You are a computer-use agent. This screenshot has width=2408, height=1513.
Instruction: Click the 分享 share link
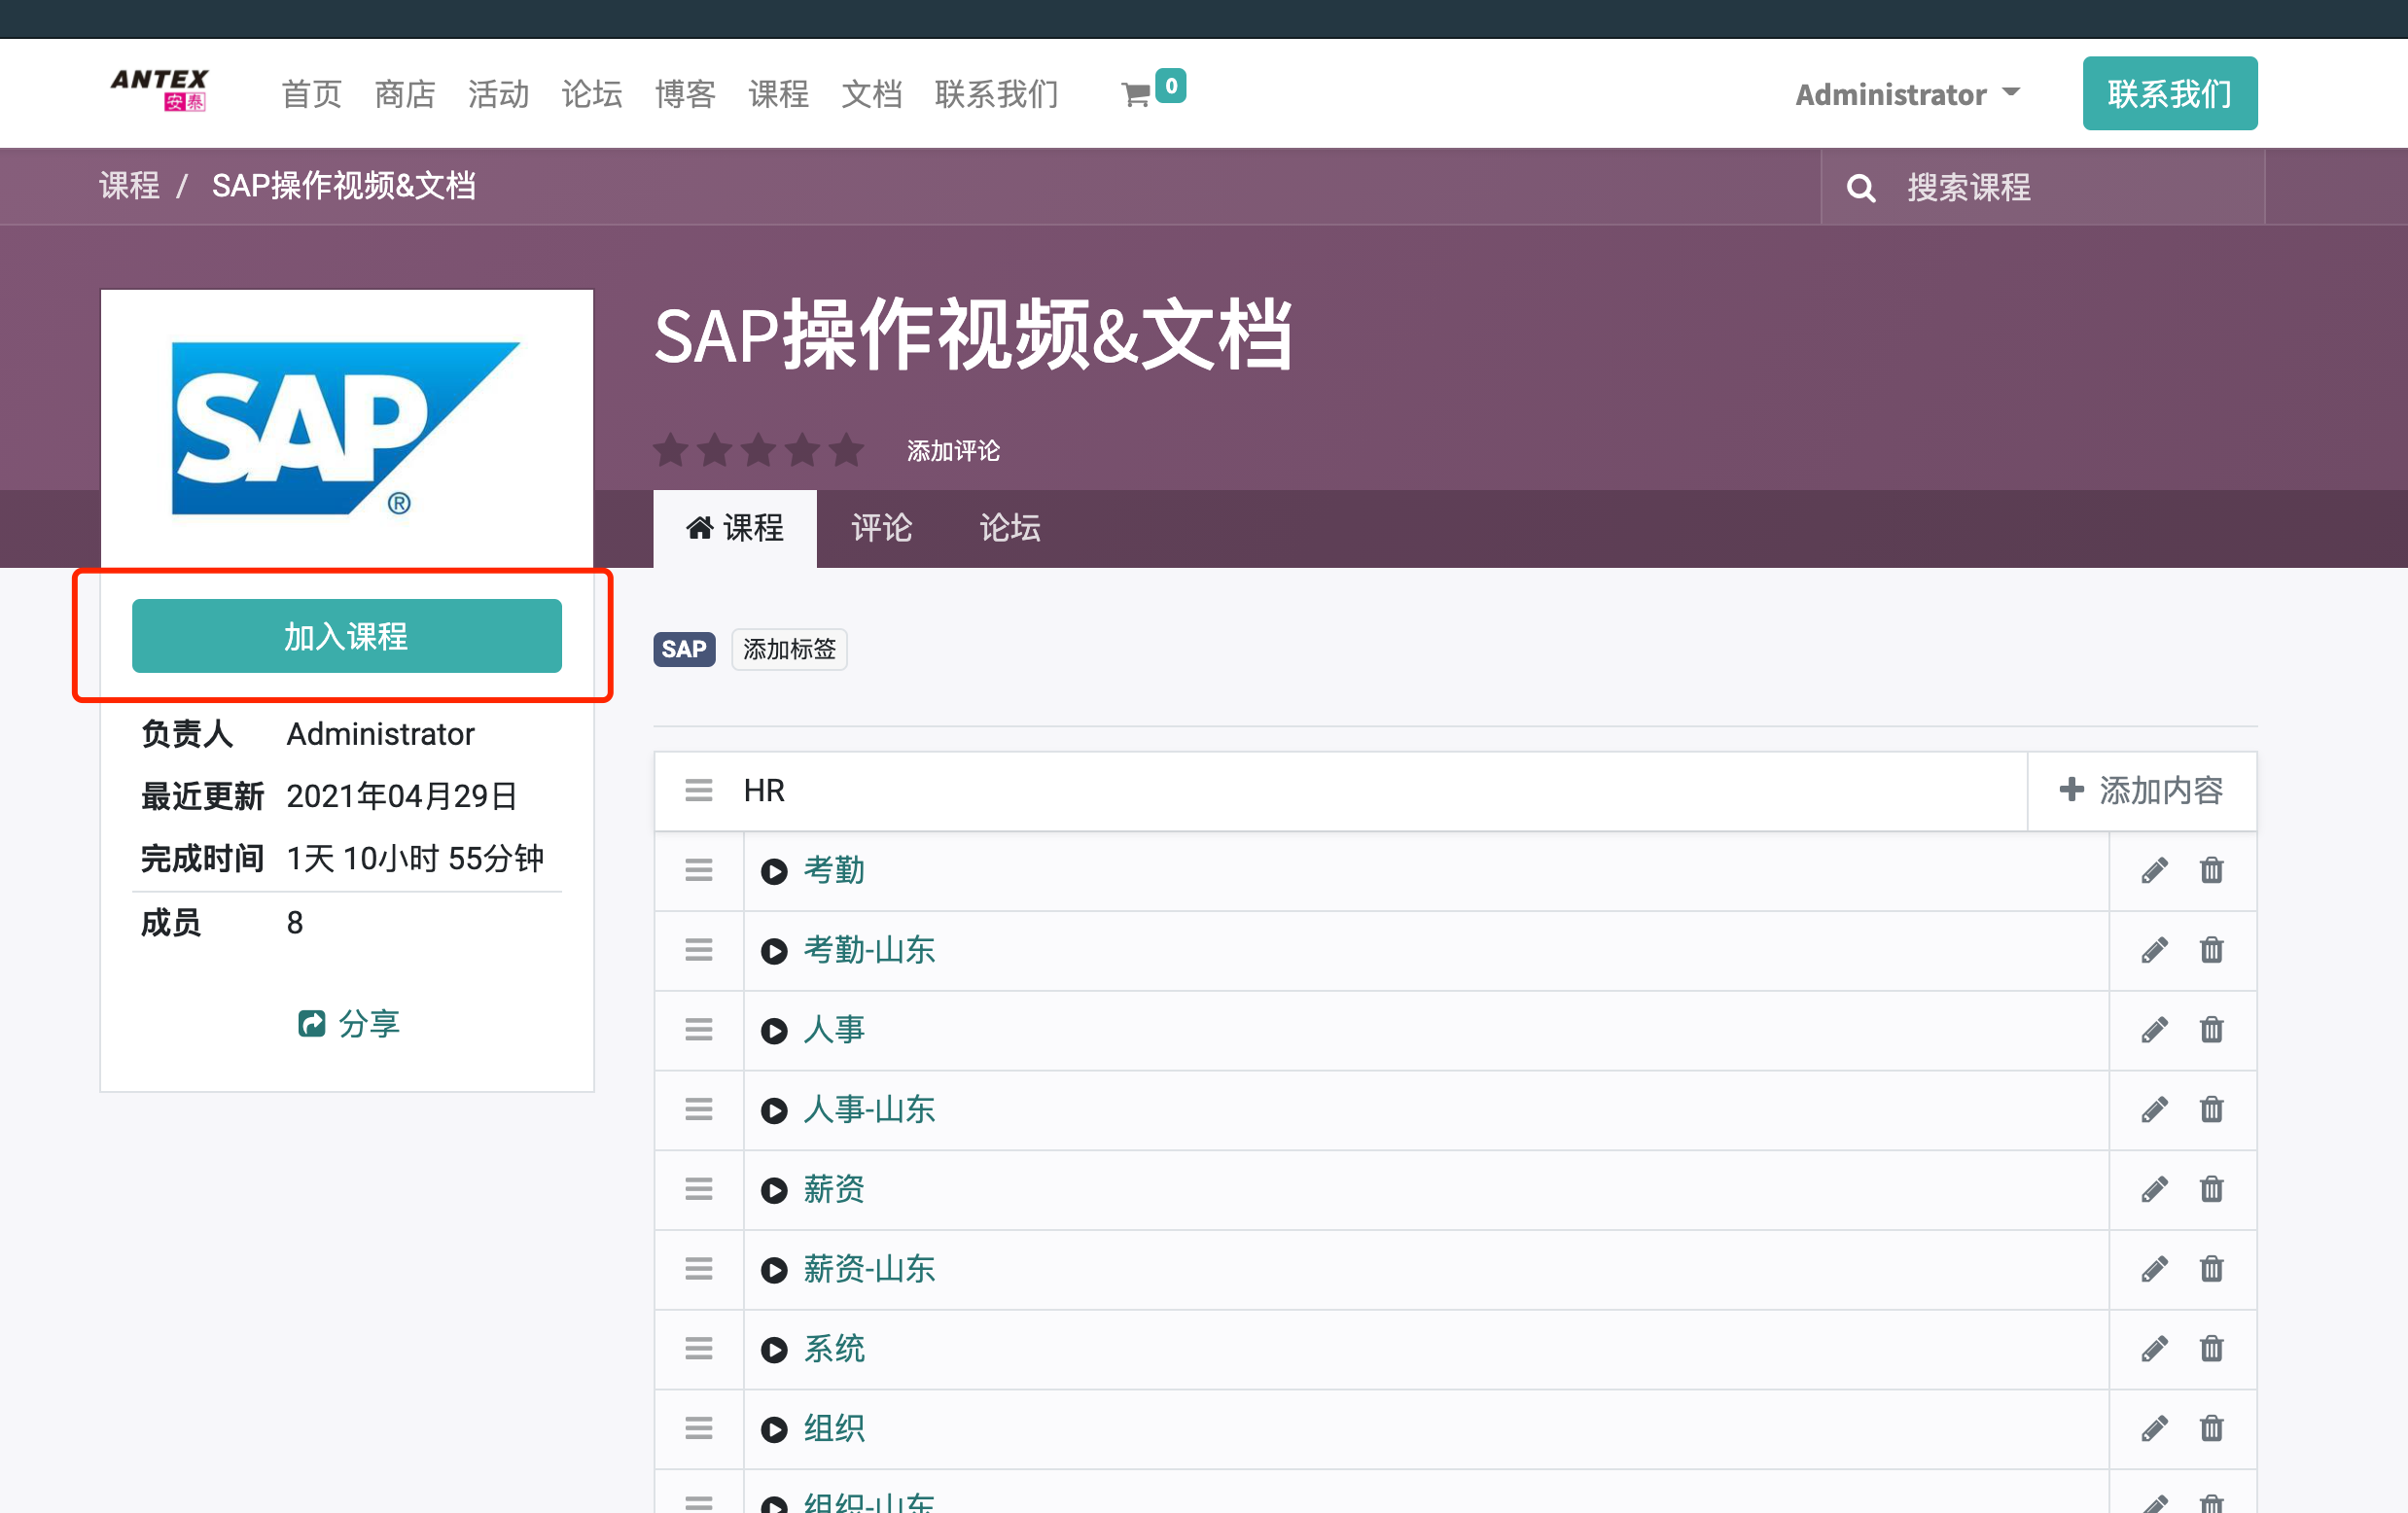pos(348,1024)
